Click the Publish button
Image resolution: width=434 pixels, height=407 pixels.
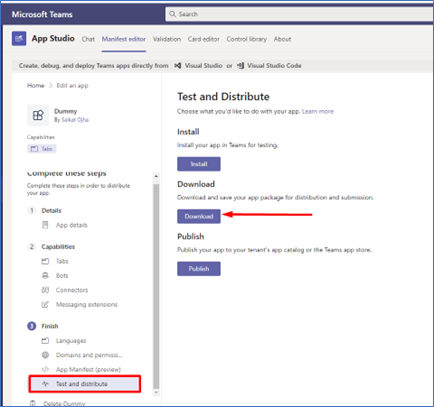199,269
